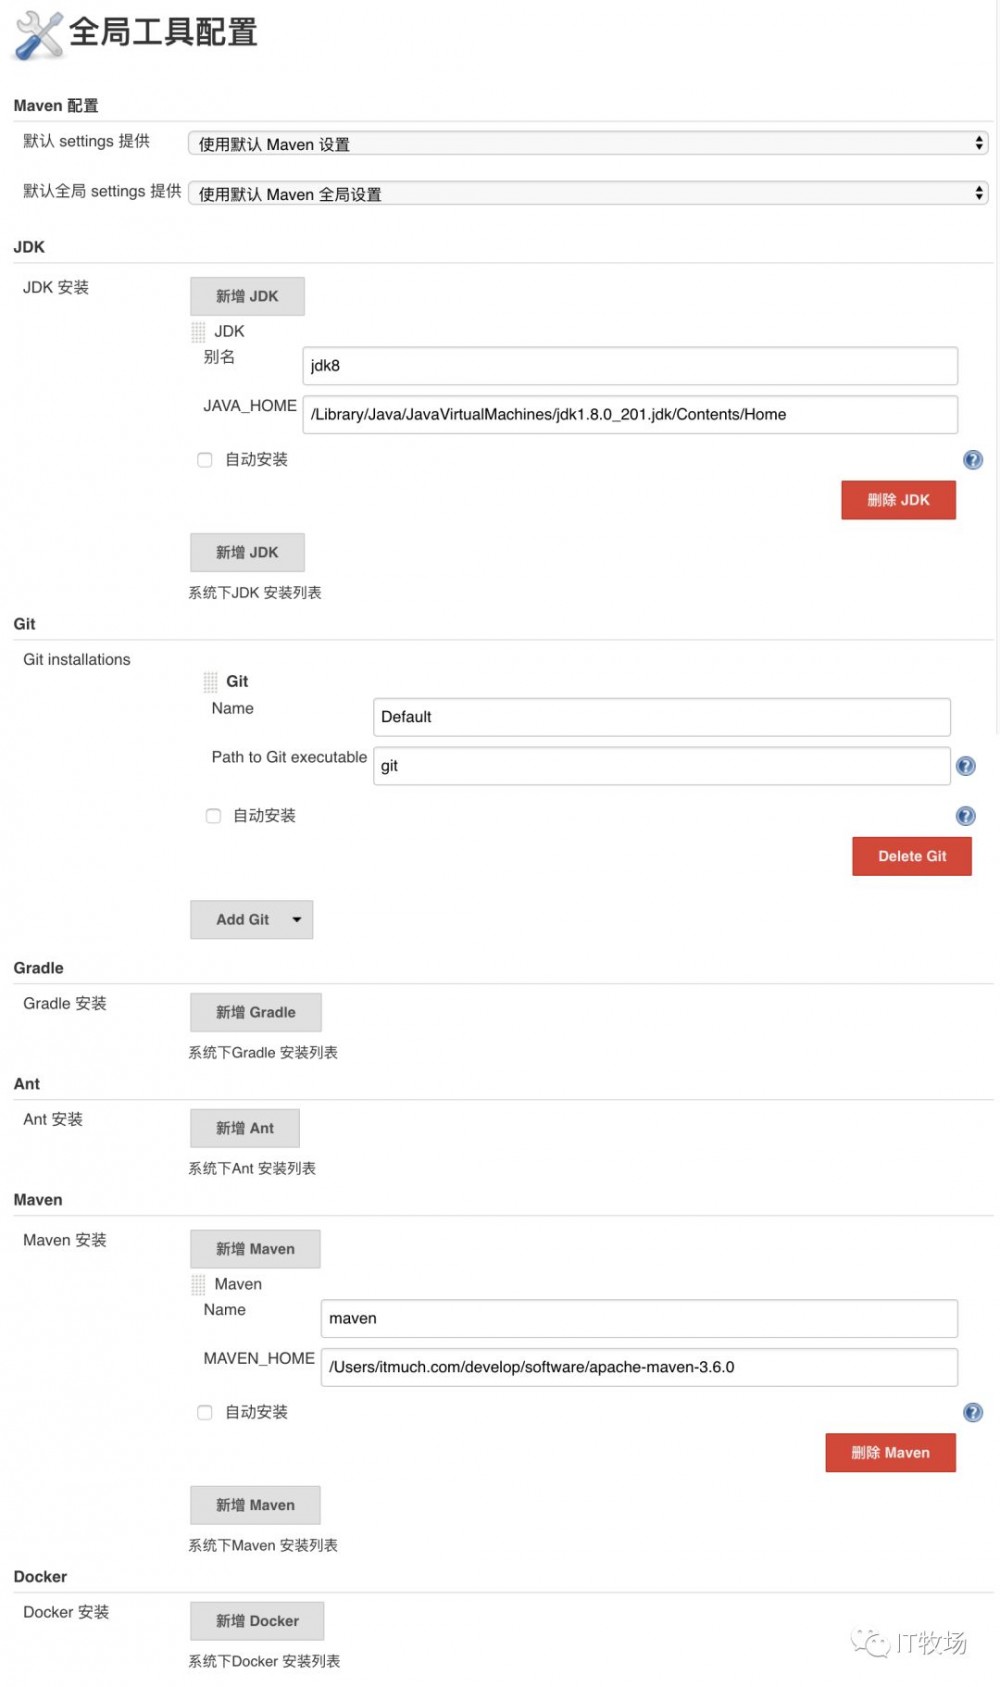Click 系统下Ant 安装列表 text
The width and height of the screenshot is (1000, 1687).
pyautogui.click(x=252, y=1169)
